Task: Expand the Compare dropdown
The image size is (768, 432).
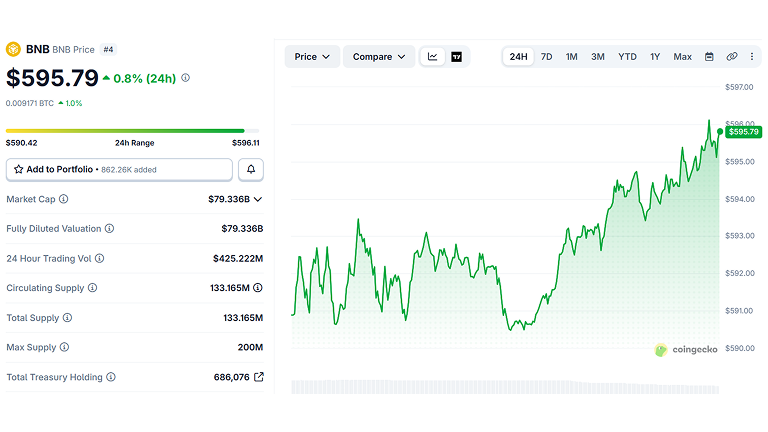Action: tap(379, 57)
